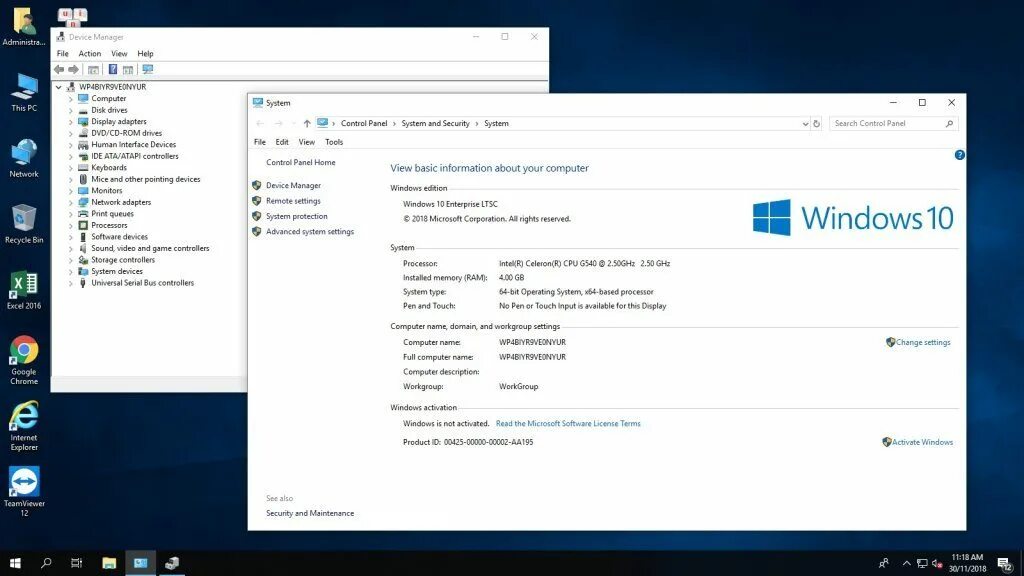Click People icon in taskbar tray
Viewport: 1024px width, 576px height.
point(884,563)
